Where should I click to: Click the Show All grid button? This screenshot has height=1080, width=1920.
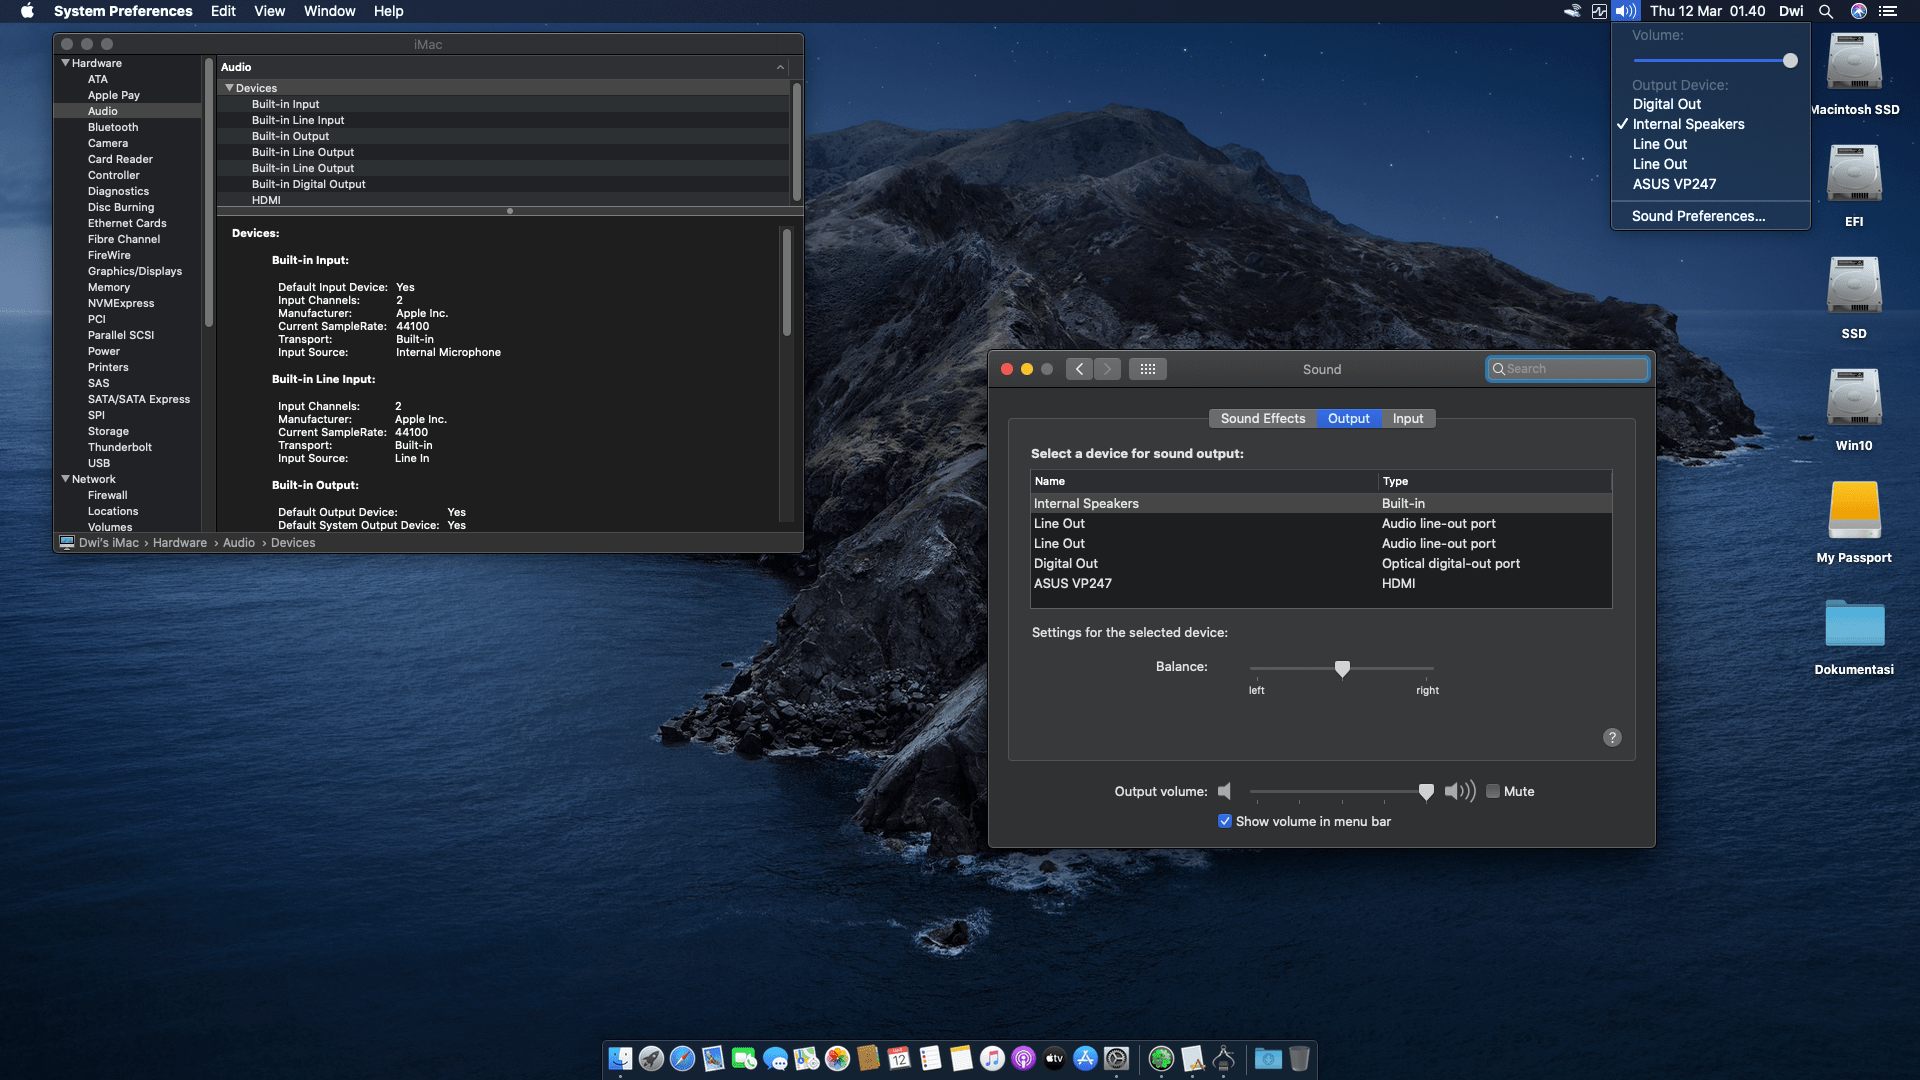tap(1147, 369)
